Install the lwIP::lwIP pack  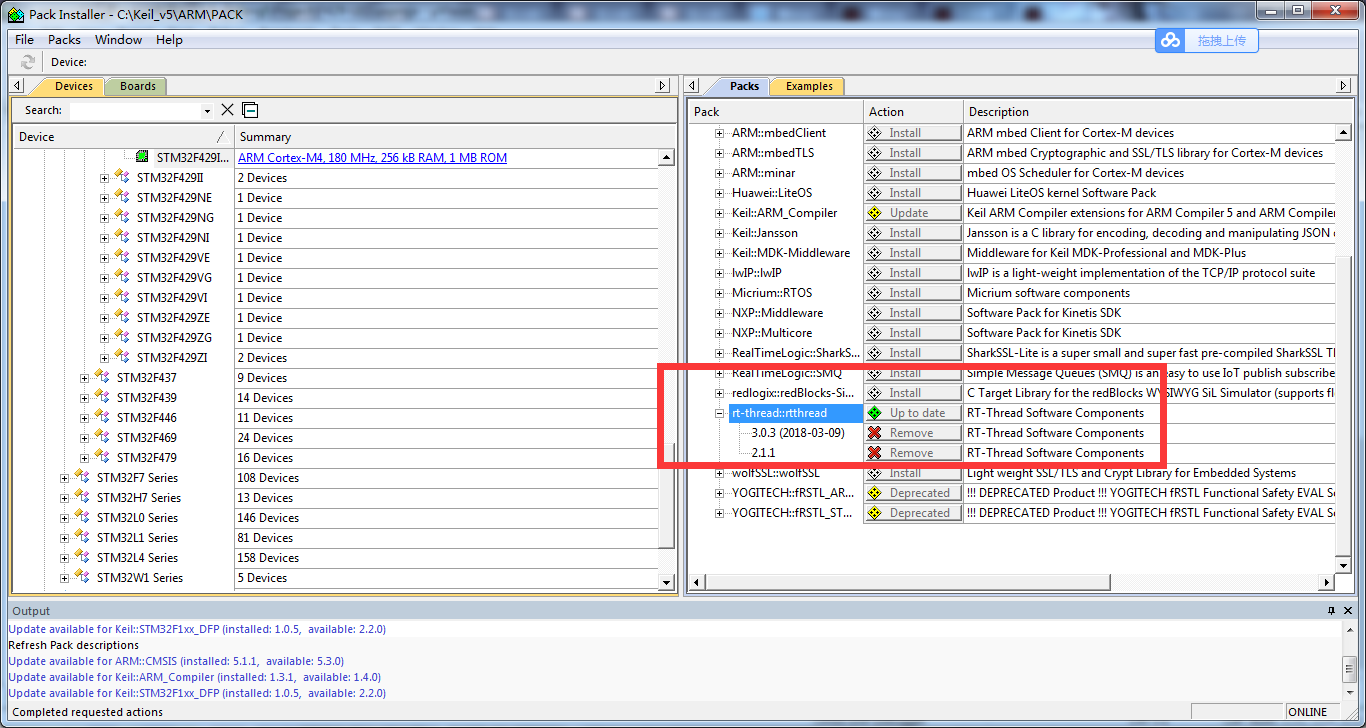coord(912,273)
